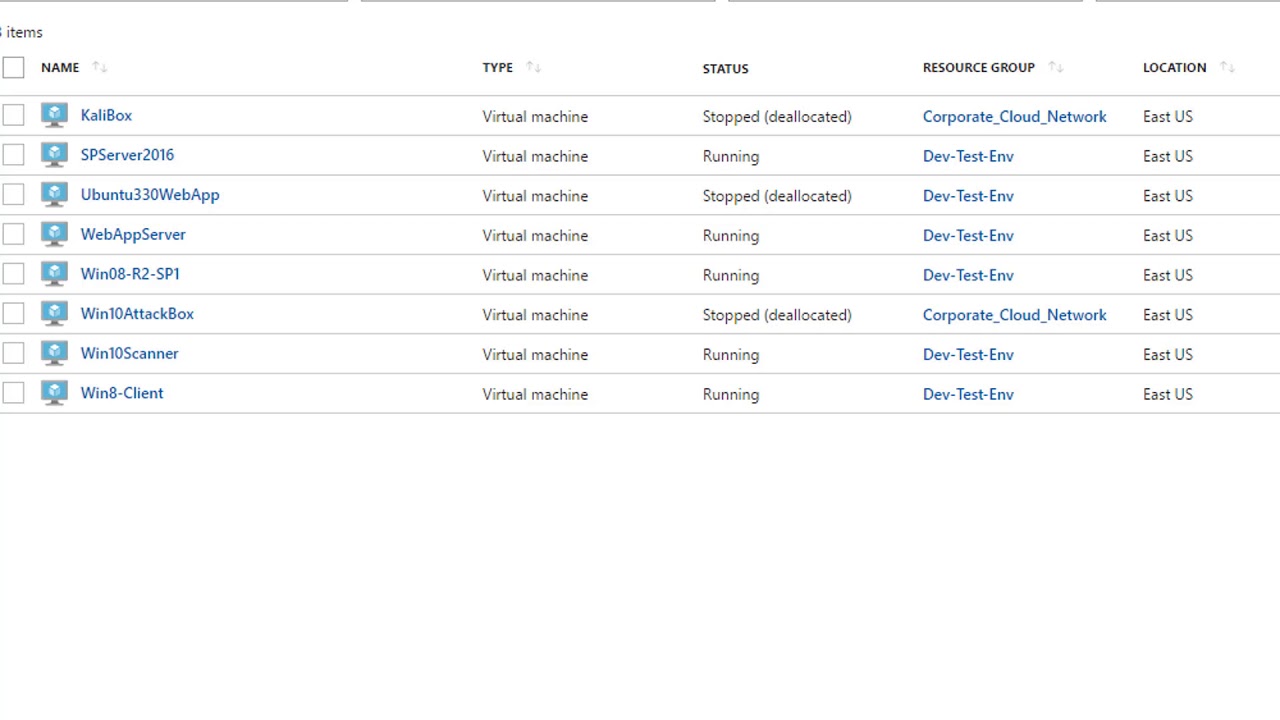Image resolution: width=1280 pixels, height=720 pixels.
Task: Click the SPServer2016 VM icon
Action: tap(54, 155)
